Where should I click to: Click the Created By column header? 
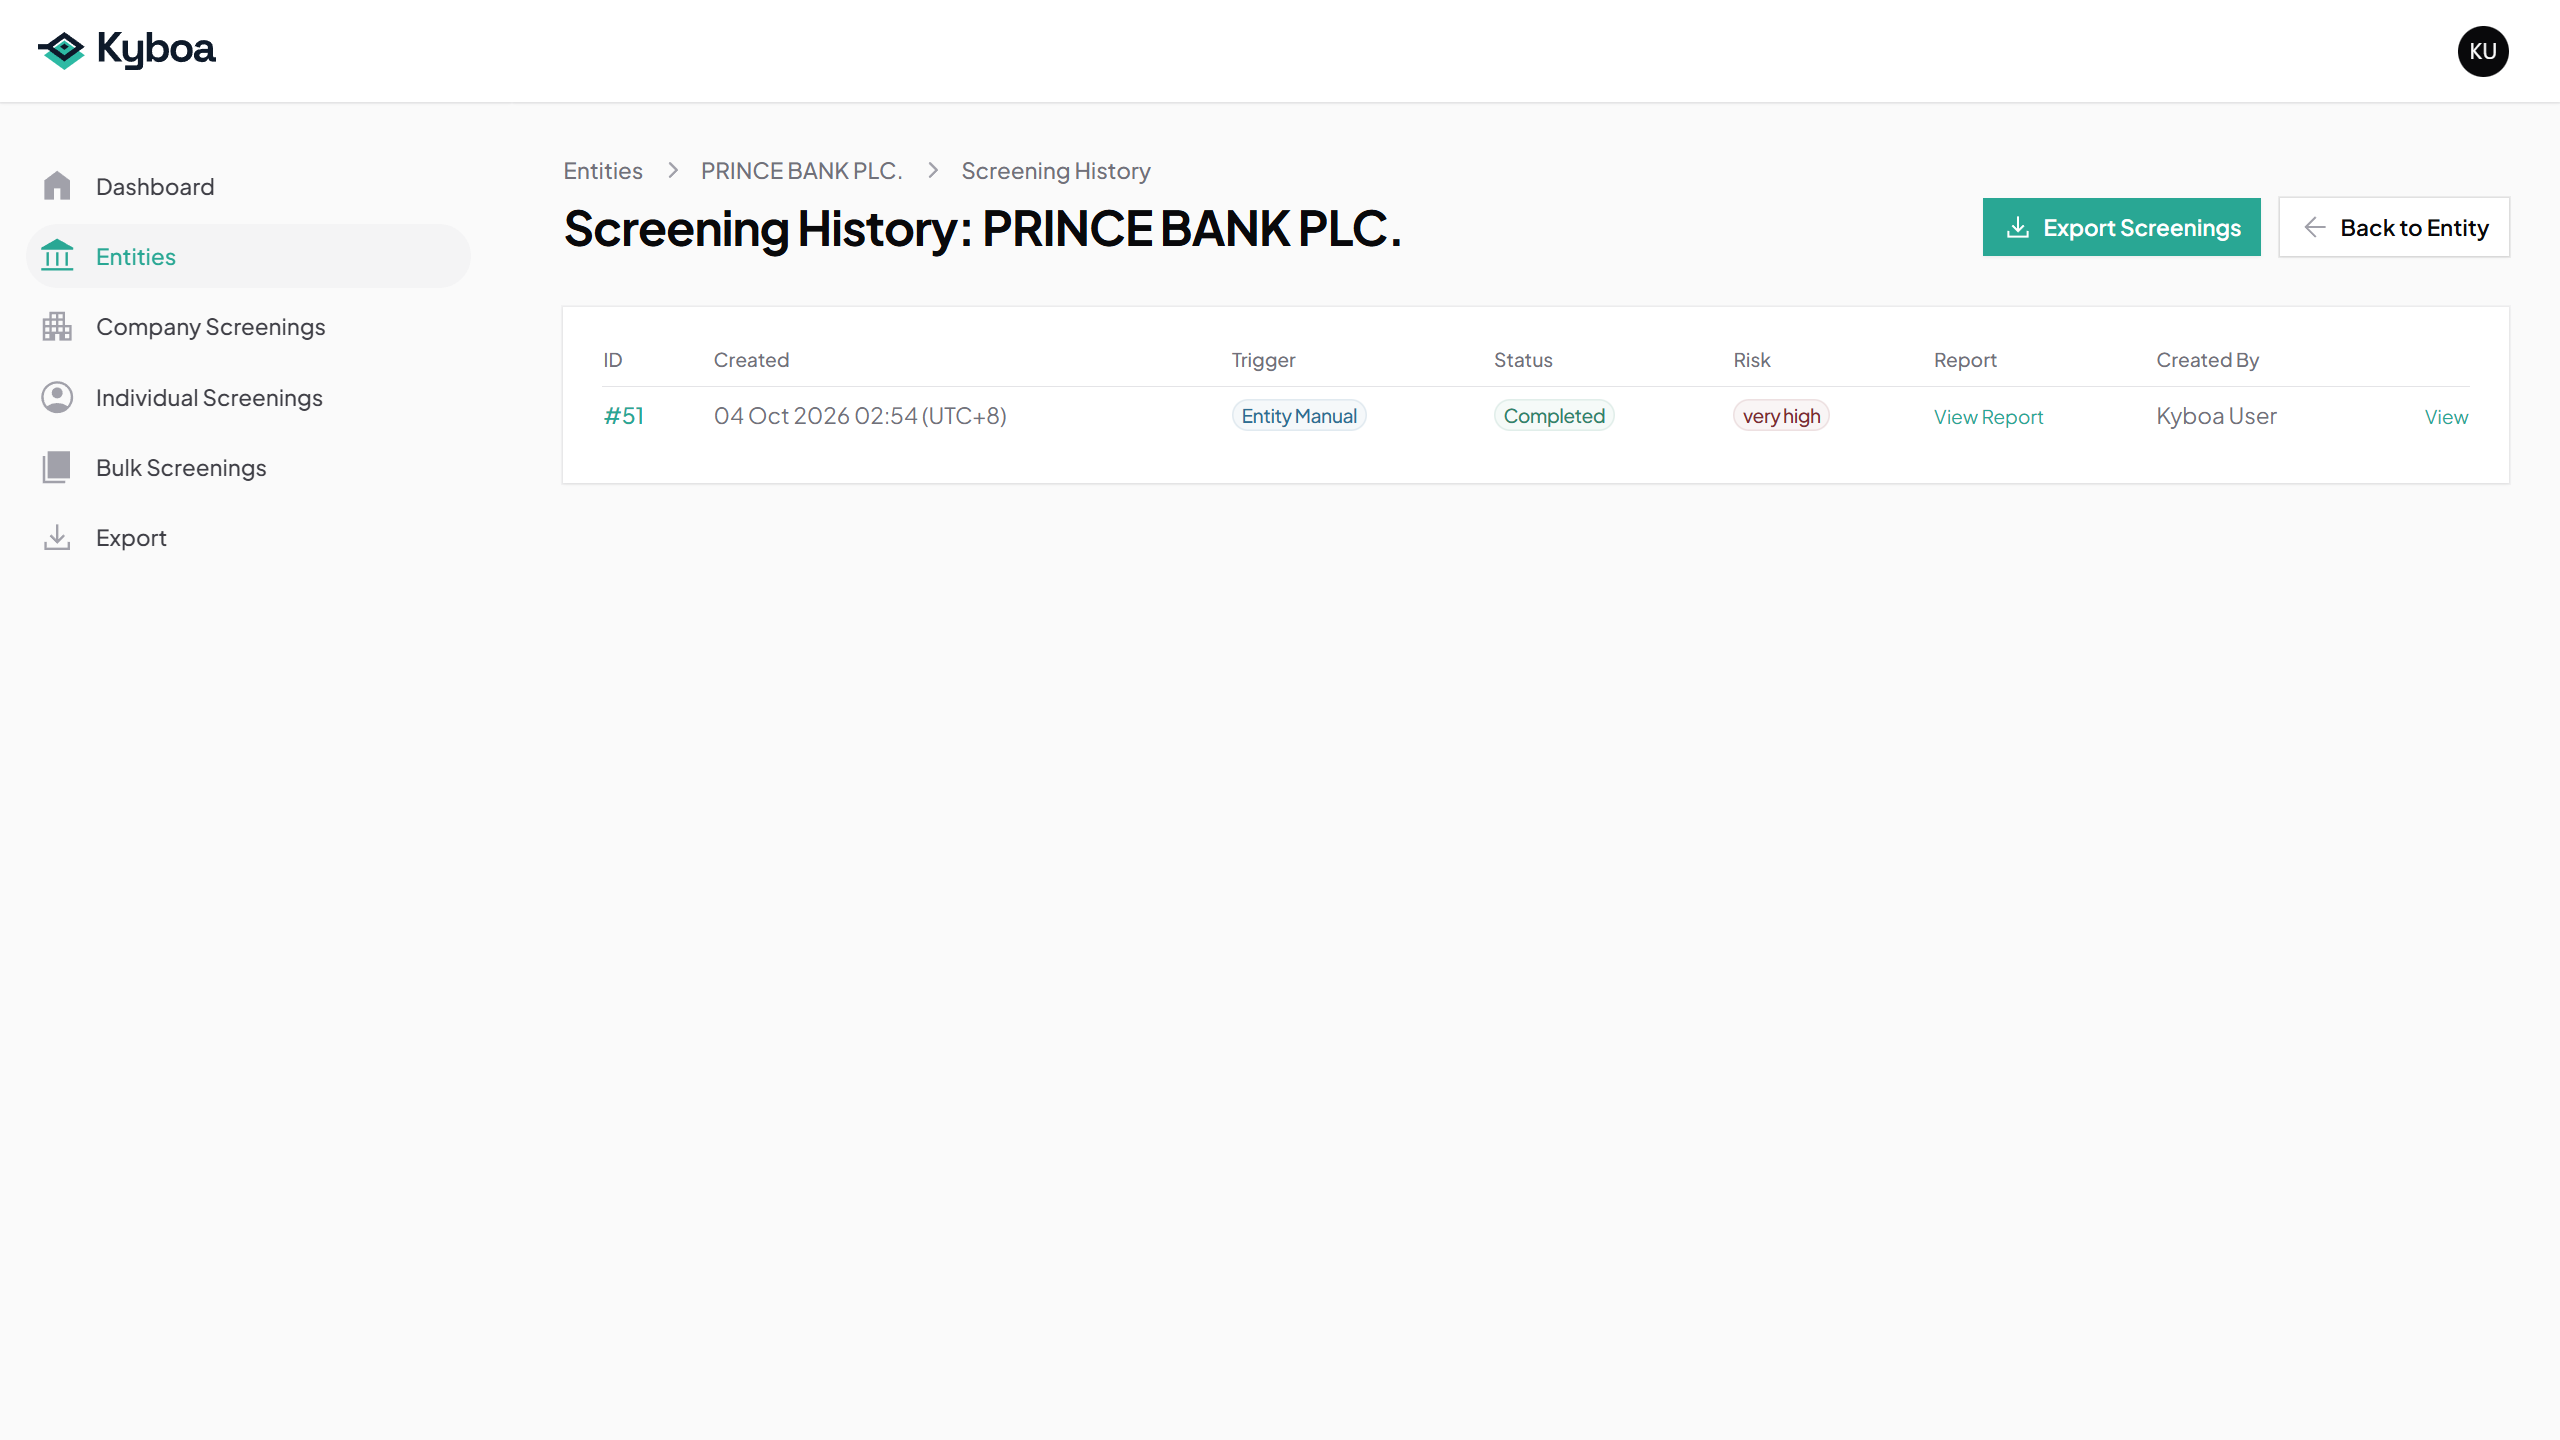tap(2207, 360)
